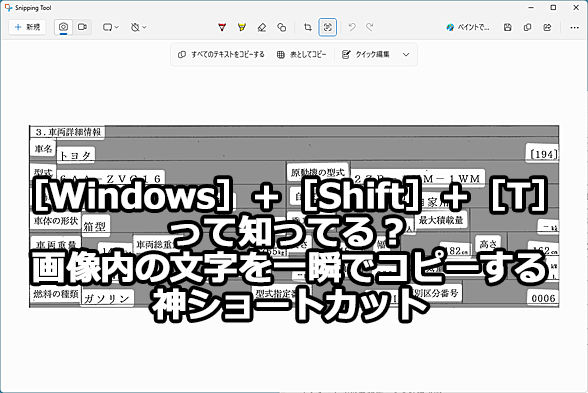Select recognized text 車名
The image size is (588, 393).
[x=43, y=148]
